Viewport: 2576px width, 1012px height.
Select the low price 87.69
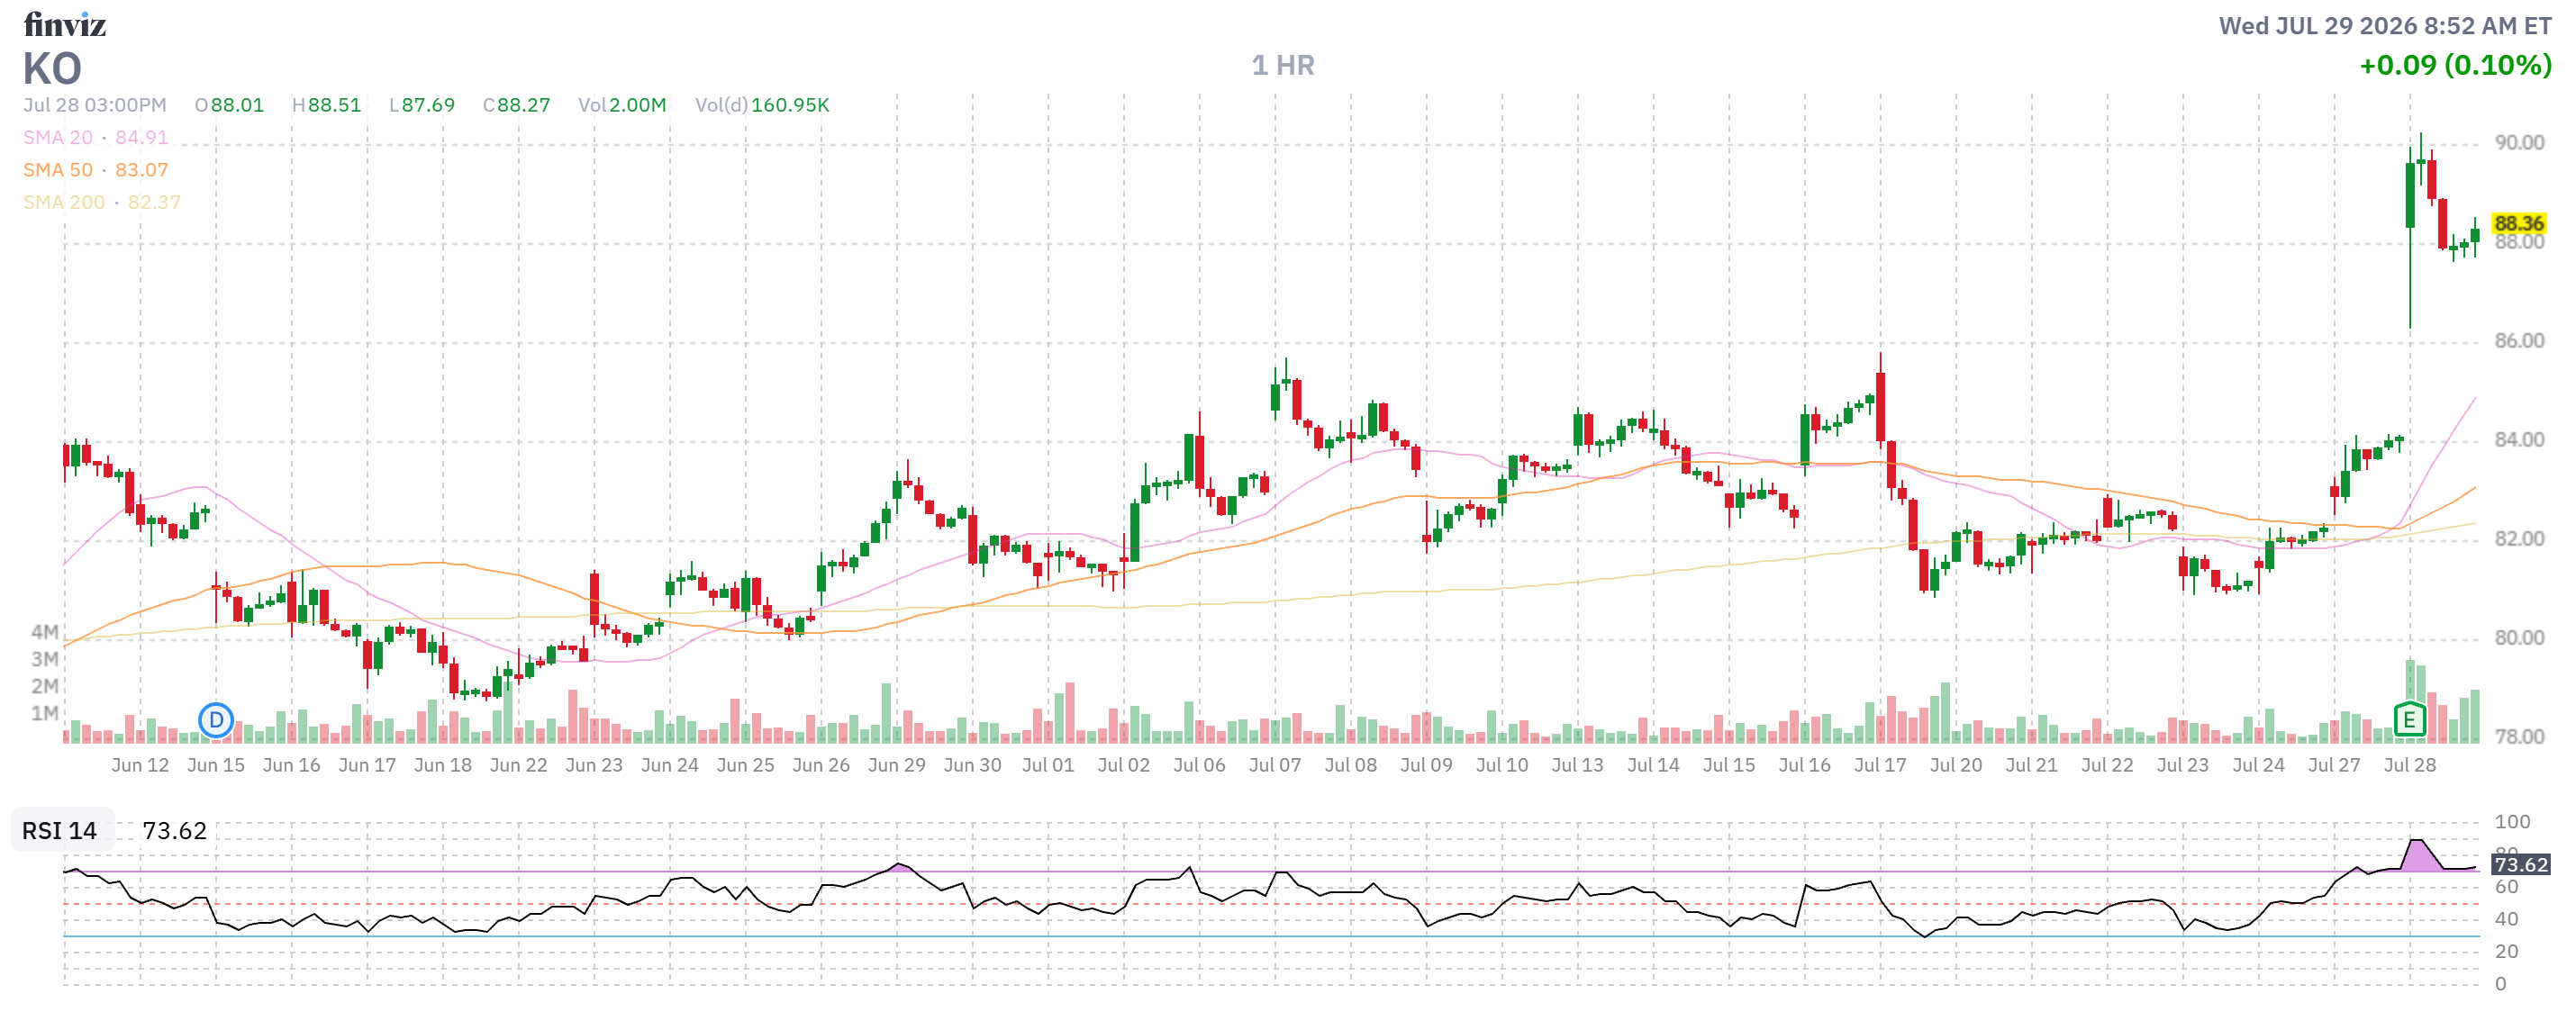428,105
